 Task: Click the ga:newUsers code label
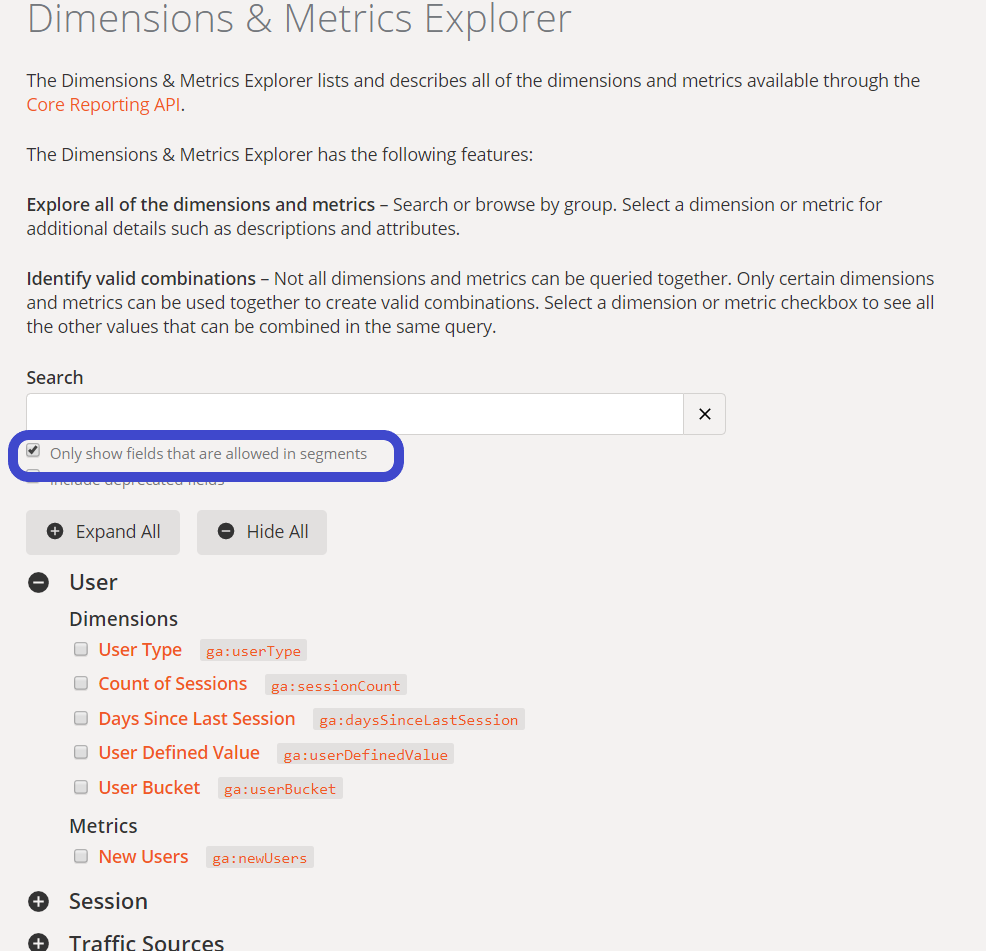pyautogui.click(x=260, y=858)
